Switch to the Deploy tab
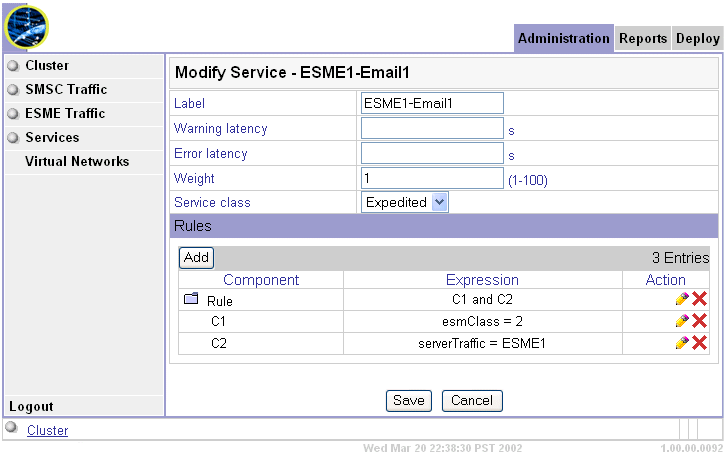 tap(697, 39)
